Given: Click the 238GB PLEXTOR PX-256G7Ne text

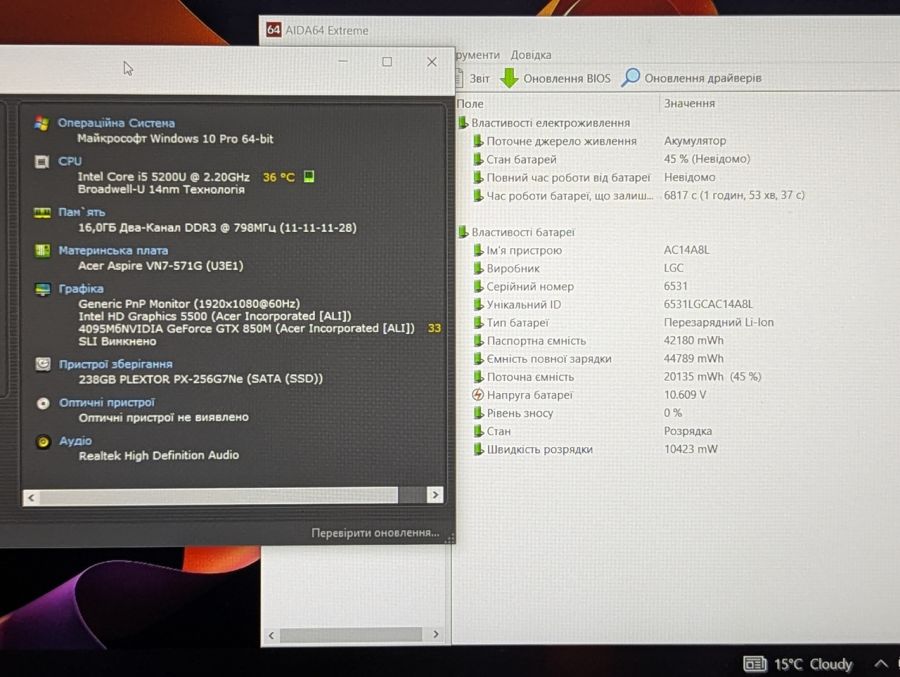Looking at the screenshot, I should click(201, 378).
